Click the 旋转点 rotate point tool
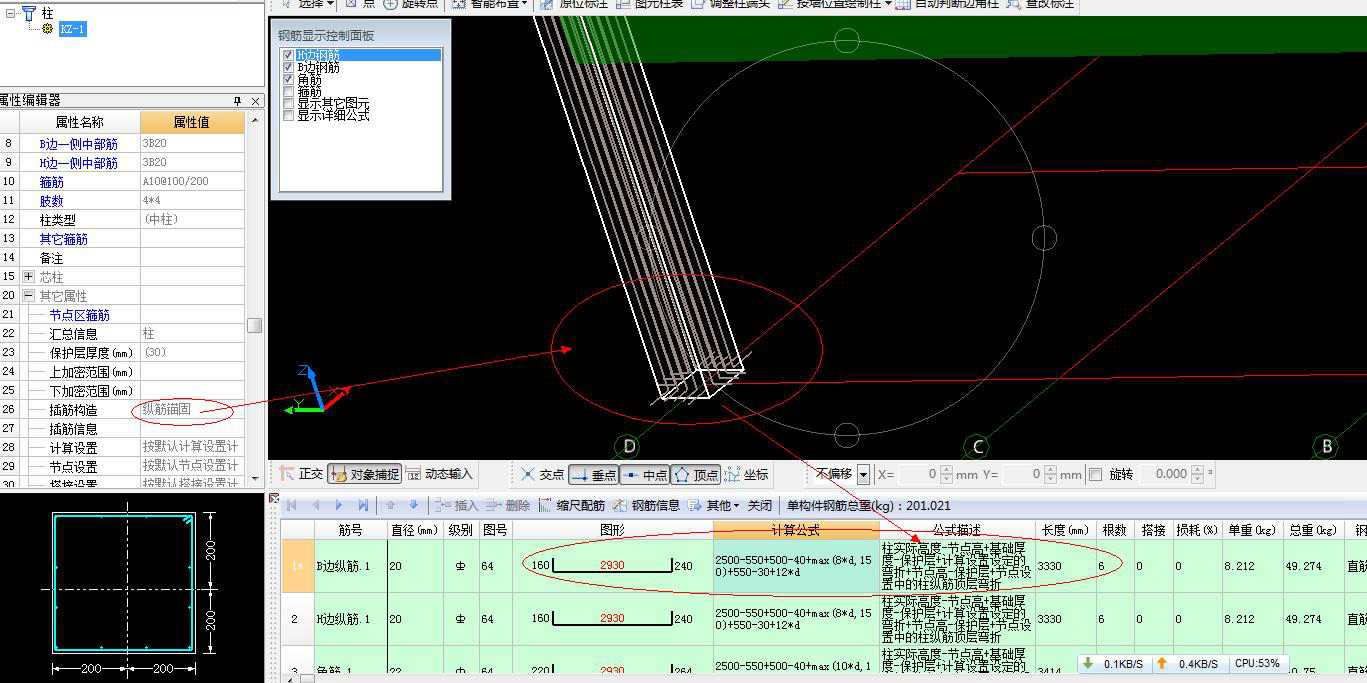 (x=411, y=4)
